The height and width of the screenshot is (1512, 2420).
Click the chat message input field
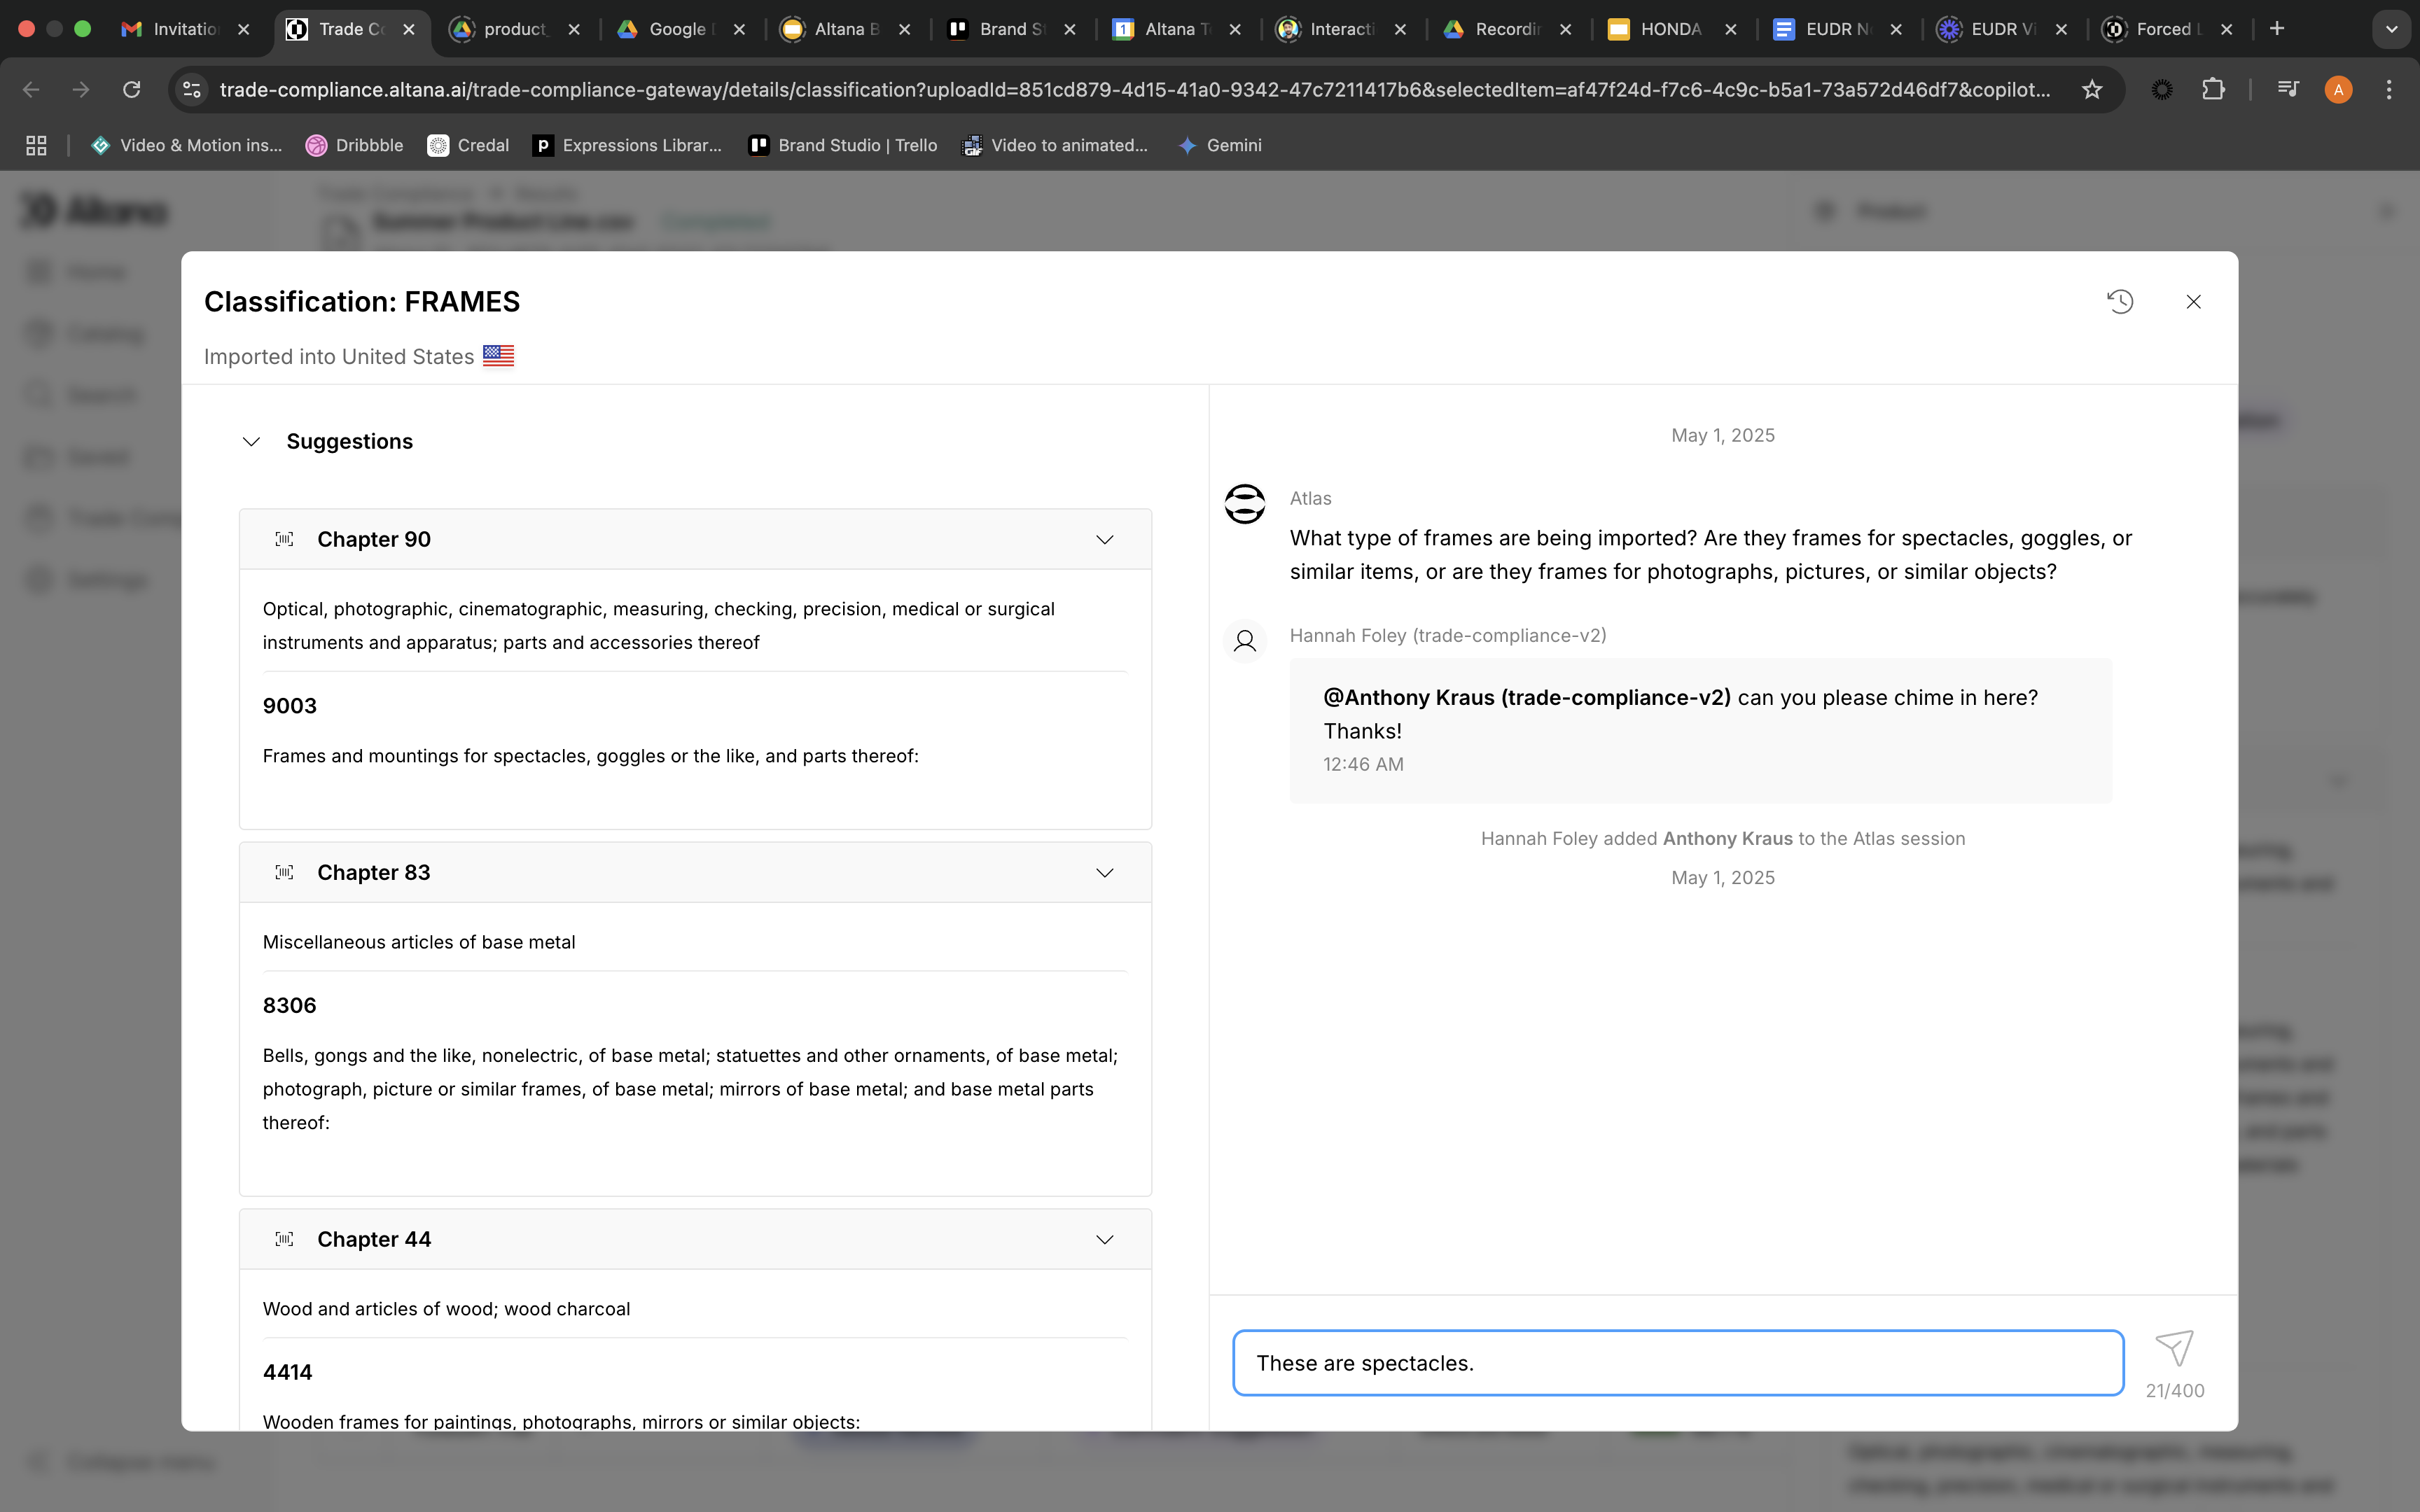coord(1677,1363)
